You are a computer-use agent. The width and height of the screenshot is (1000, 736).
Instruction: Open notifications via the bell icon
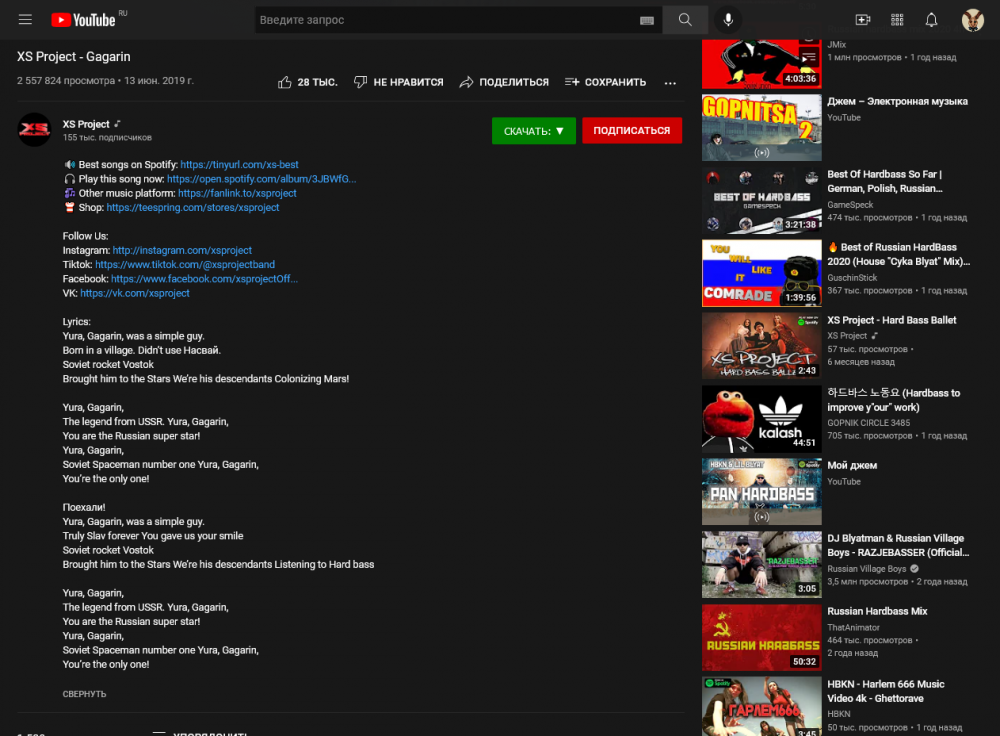tap(931, 19)
